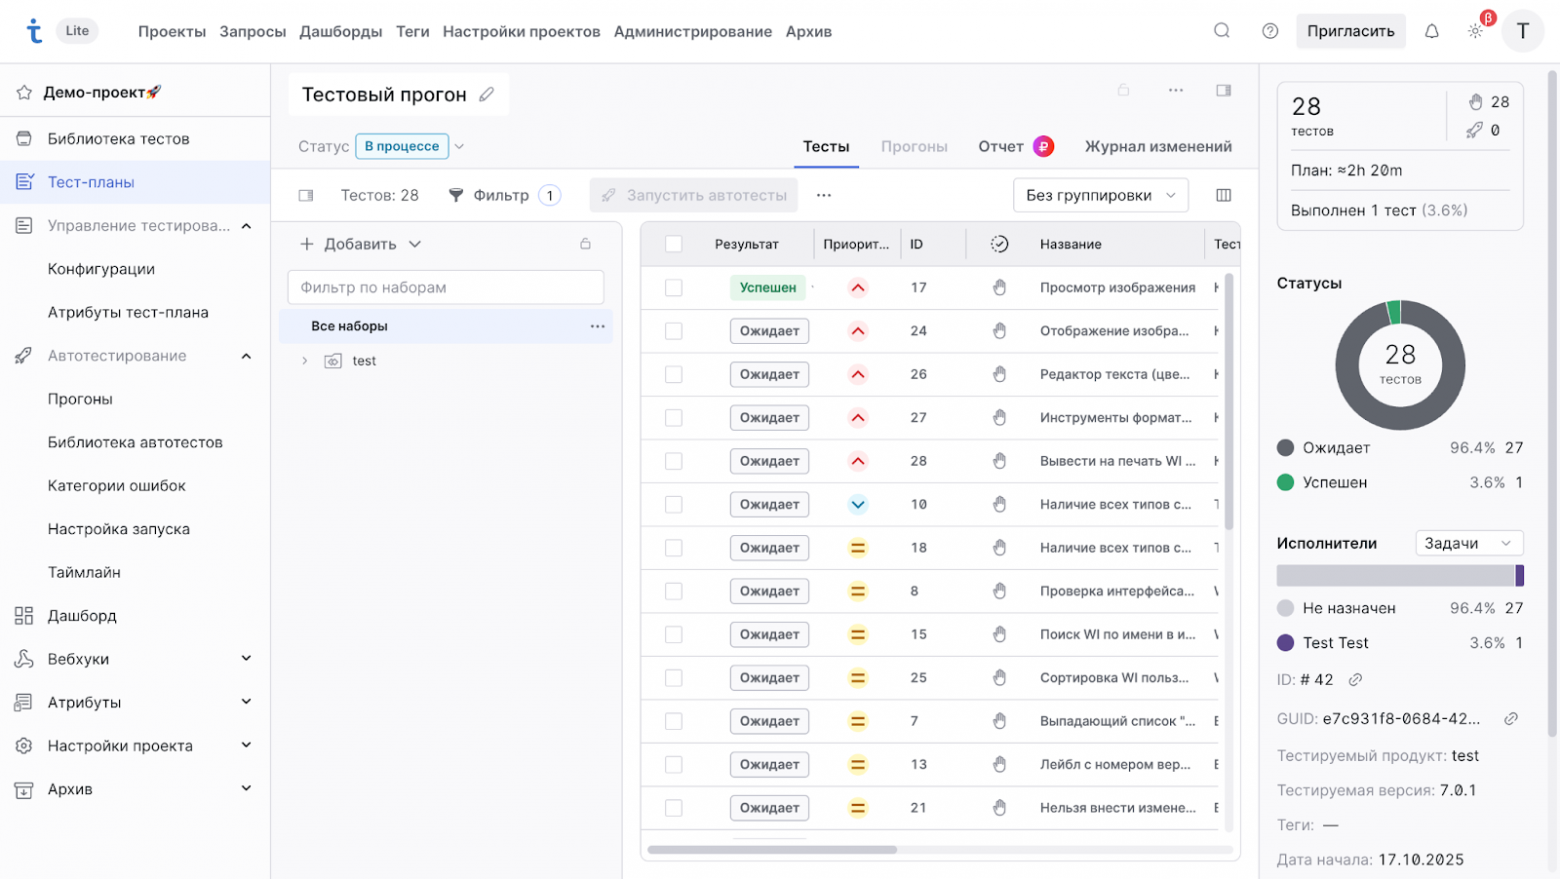Open three-dots menu for Все наборы

tap(597, 326)
